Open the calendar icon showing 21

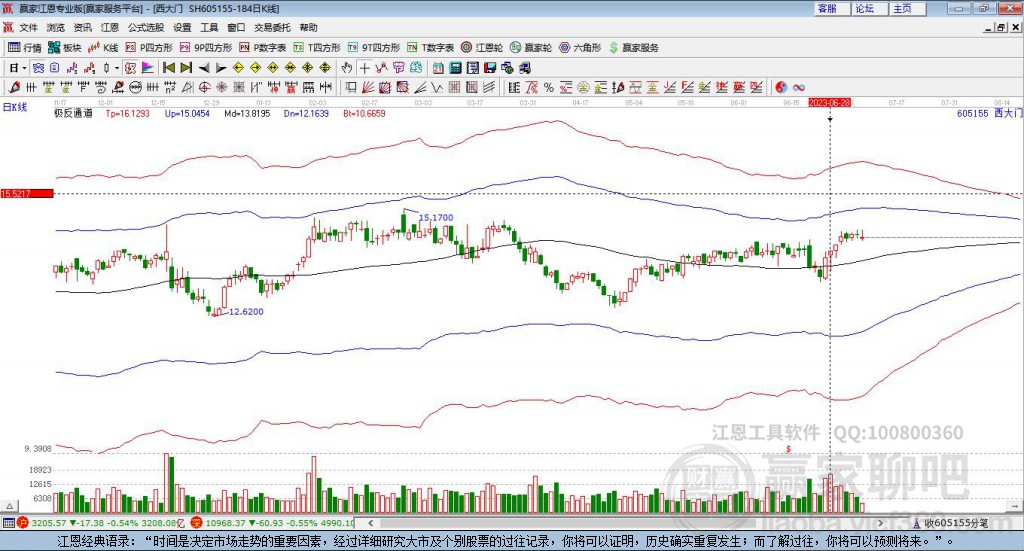pos(438,68)
